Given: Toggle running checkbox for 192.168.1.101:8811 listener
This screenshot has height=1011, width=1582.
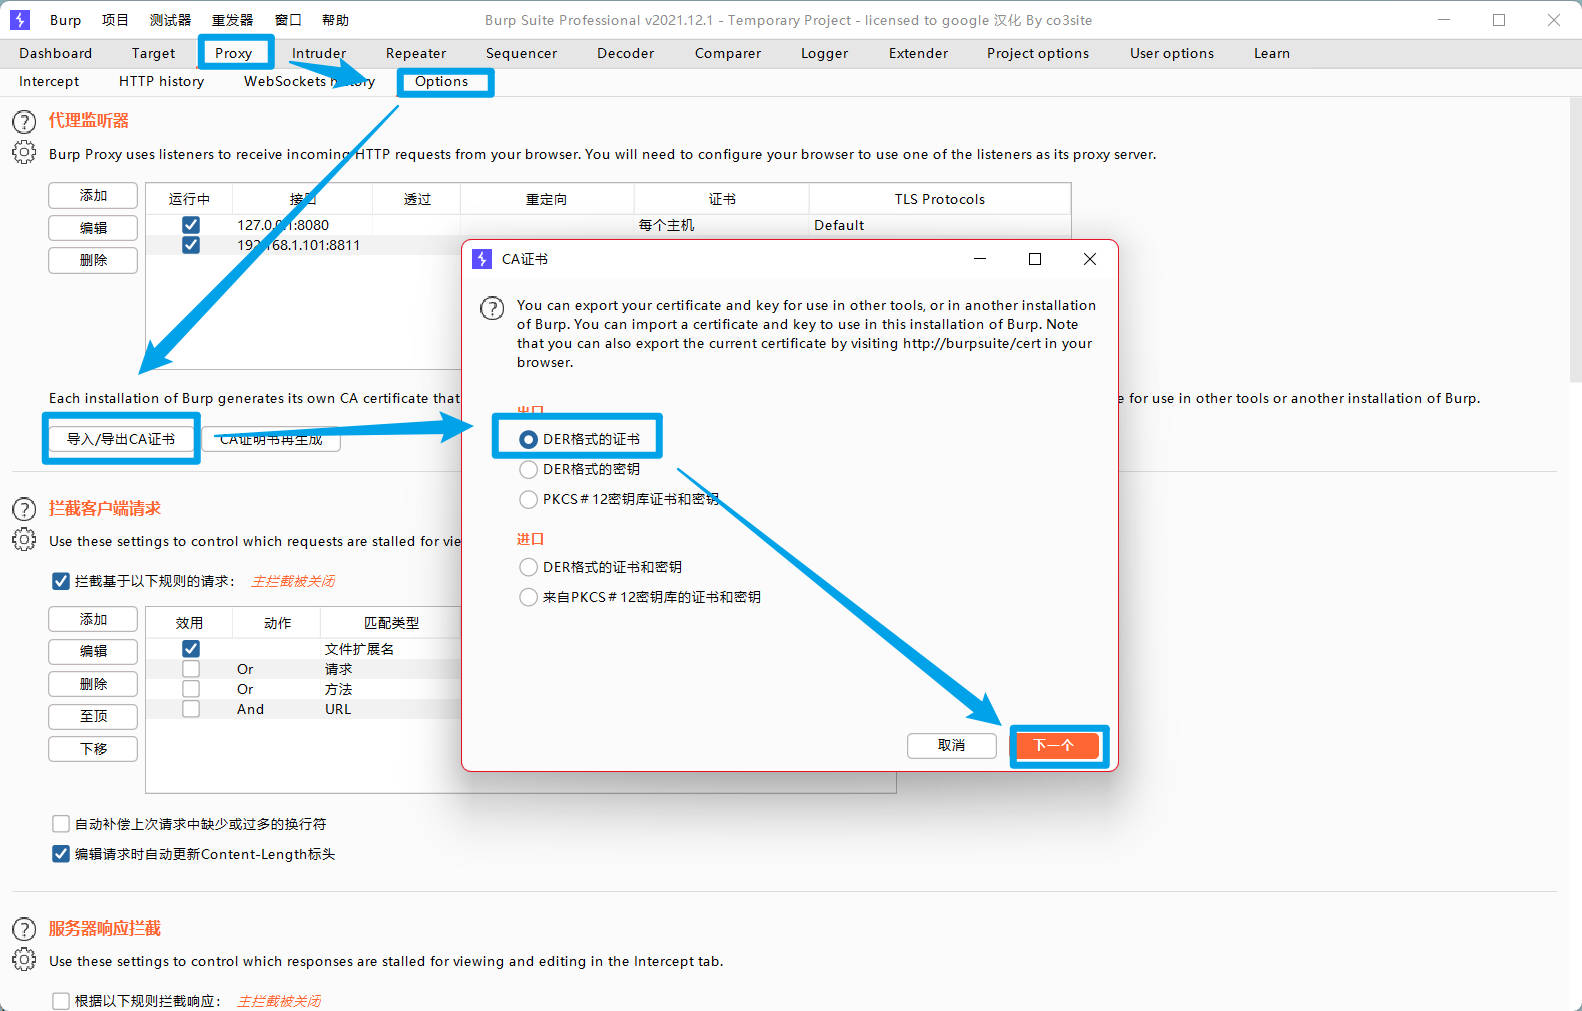Looking at the screenshot, I should (191, 245).
